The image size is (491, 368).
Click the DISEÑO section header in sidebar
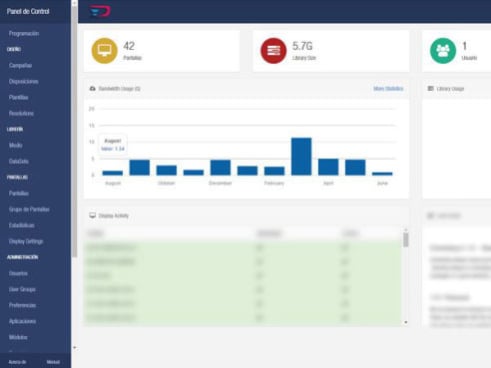14,49
